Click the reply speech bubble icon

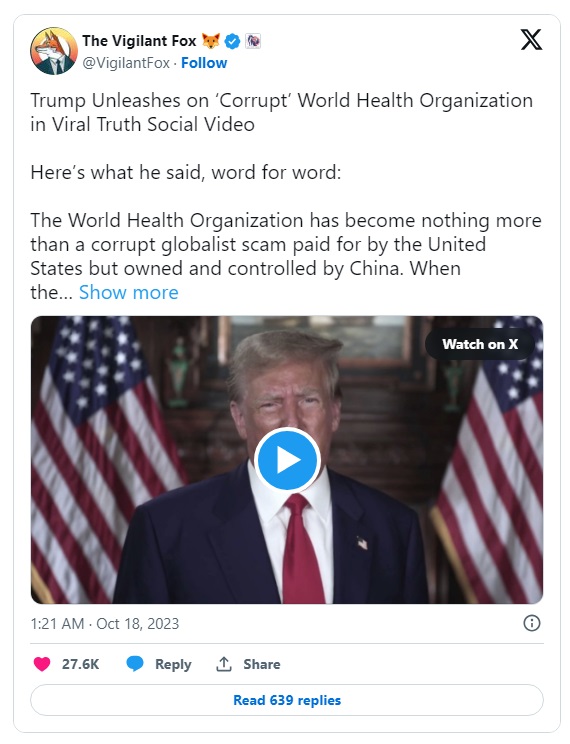135,664
